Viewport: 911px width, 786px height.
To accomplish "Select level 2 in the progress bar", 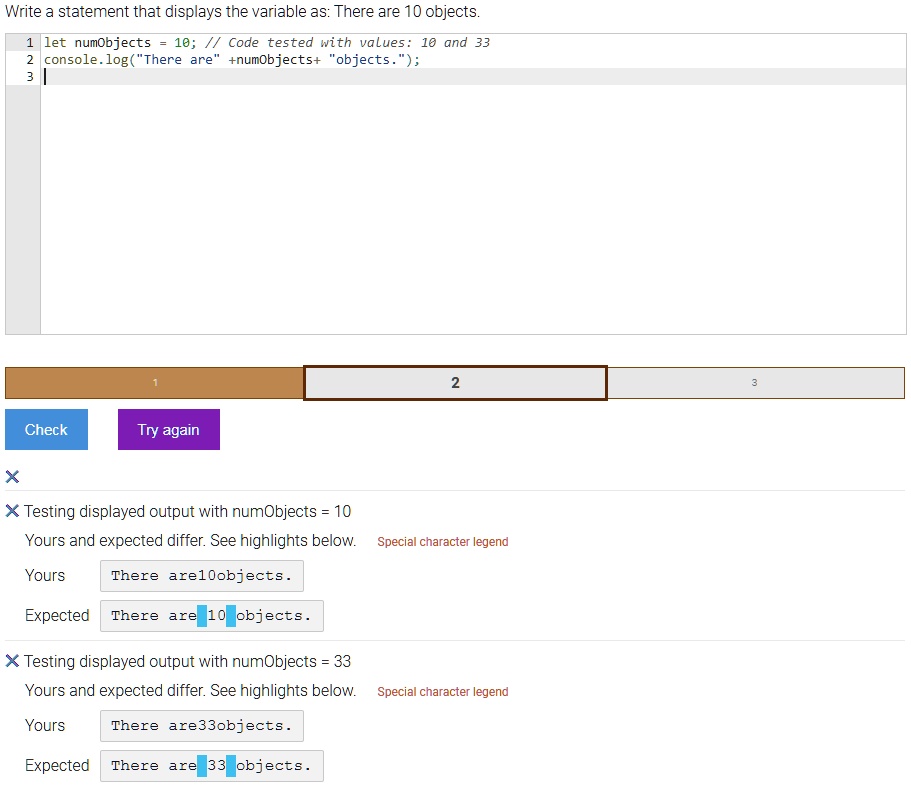I will pos(455,383).
